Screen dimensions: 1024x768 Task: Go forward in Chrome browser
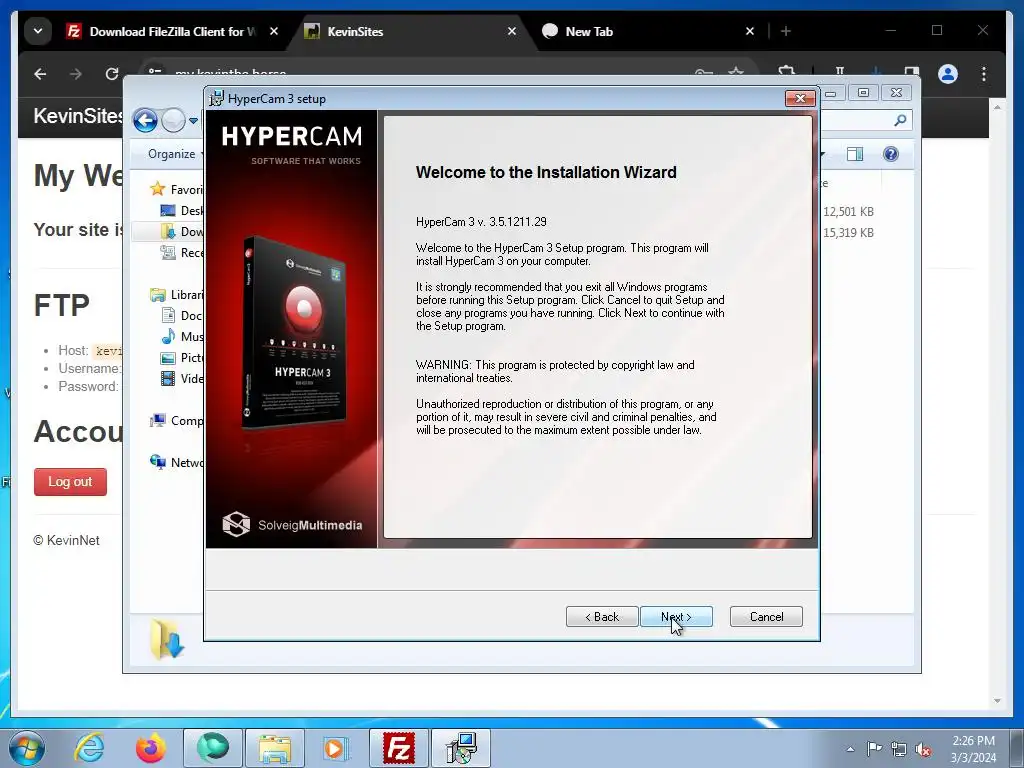coord(76,74)
